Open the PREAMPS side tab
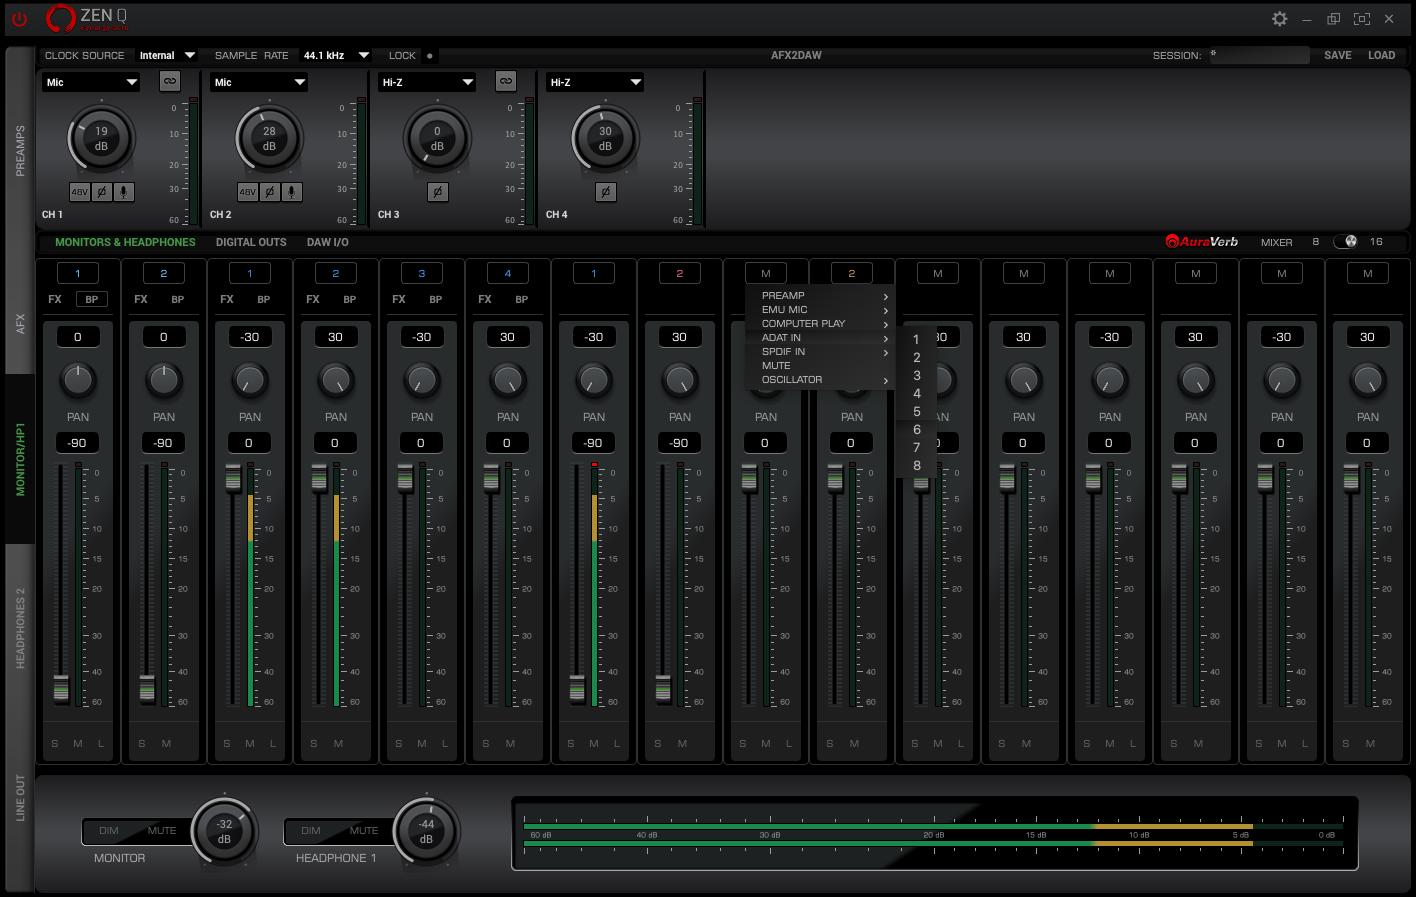Viewport: 1416px width, 897px height. tap(20, 151)
